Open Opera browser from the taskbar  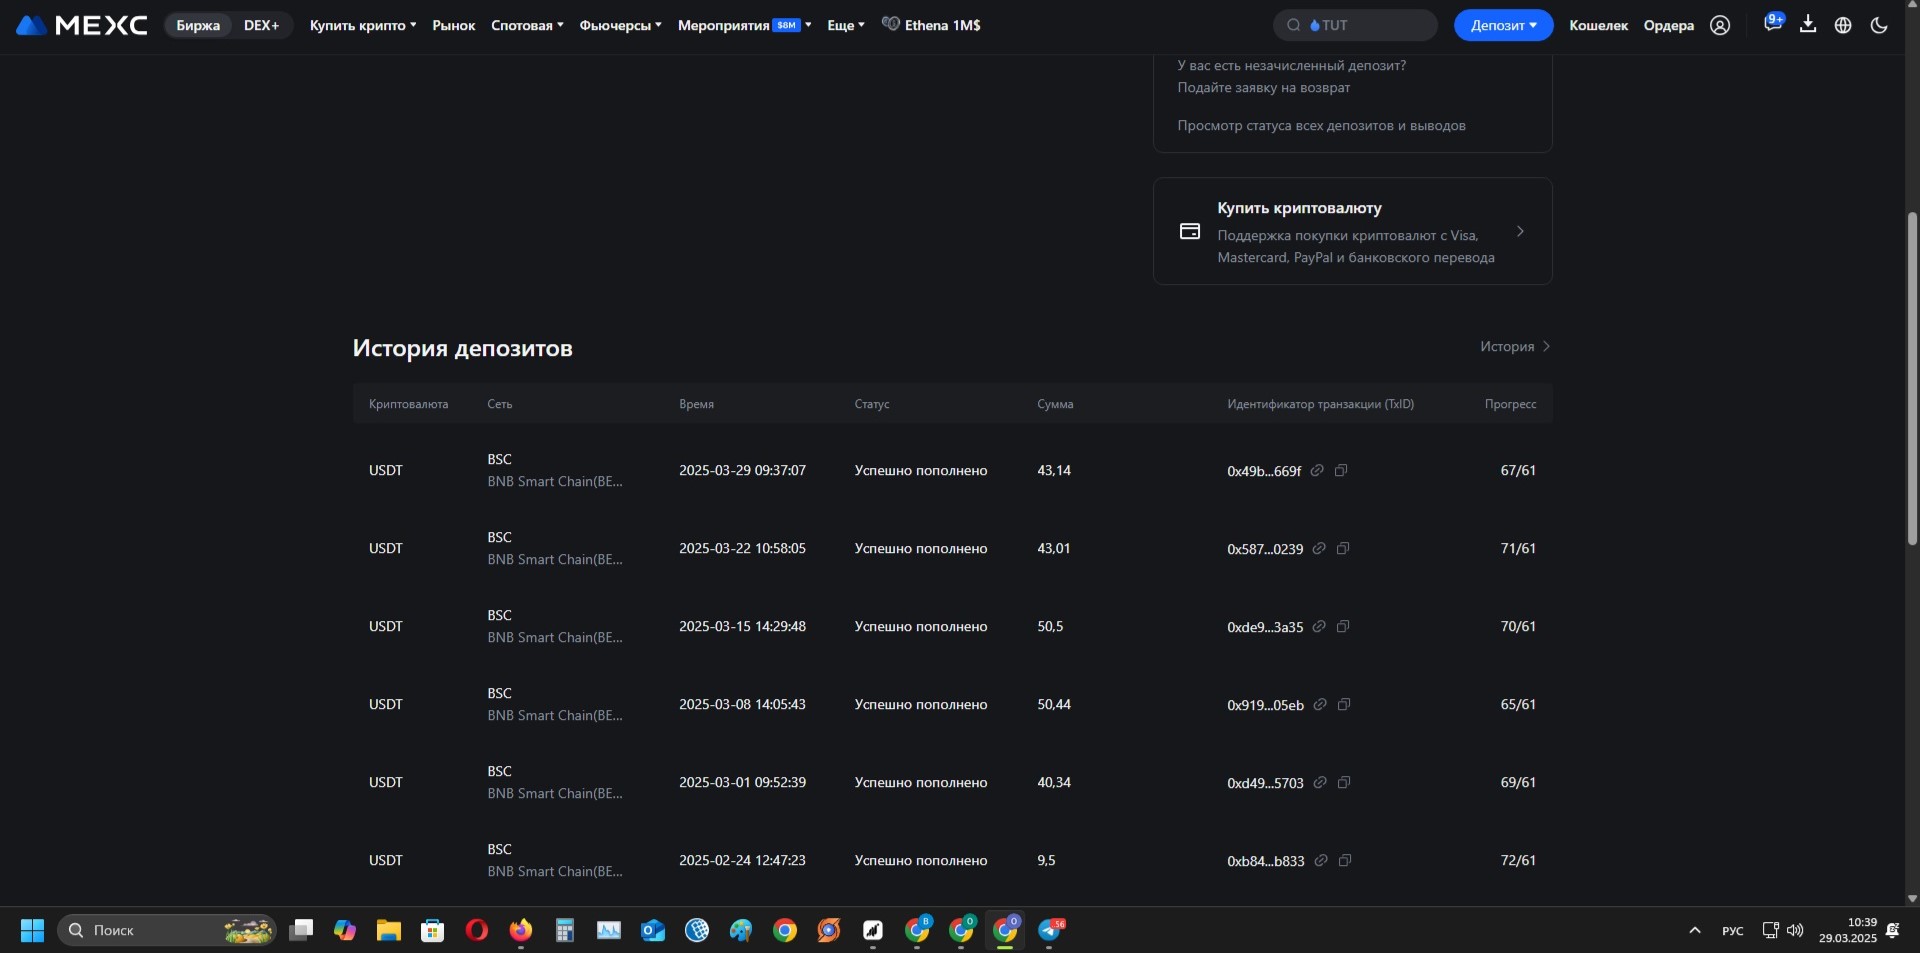(477, 930)
